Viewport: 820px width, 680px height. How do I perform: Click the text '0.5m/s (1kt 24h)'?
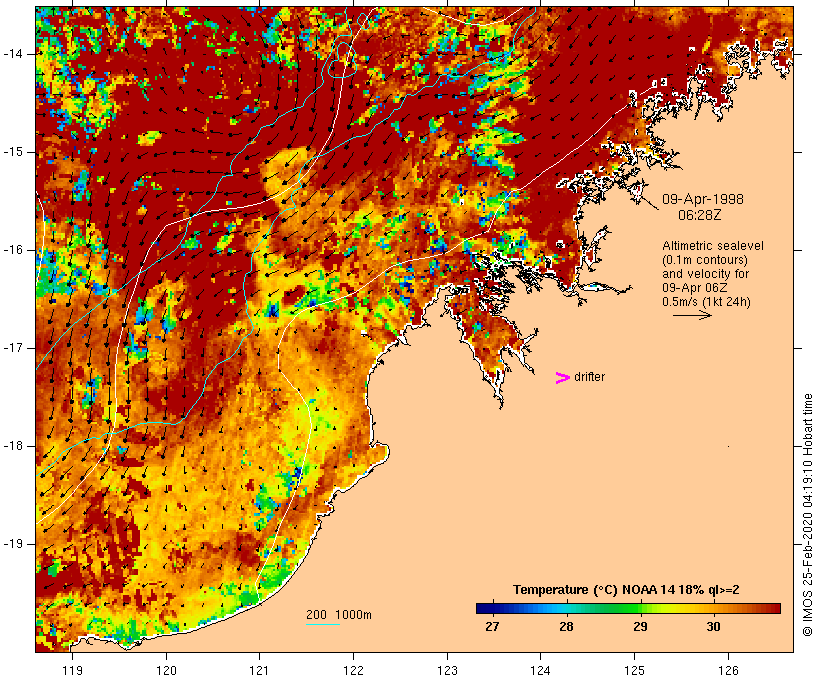click(x=706, y=302)
